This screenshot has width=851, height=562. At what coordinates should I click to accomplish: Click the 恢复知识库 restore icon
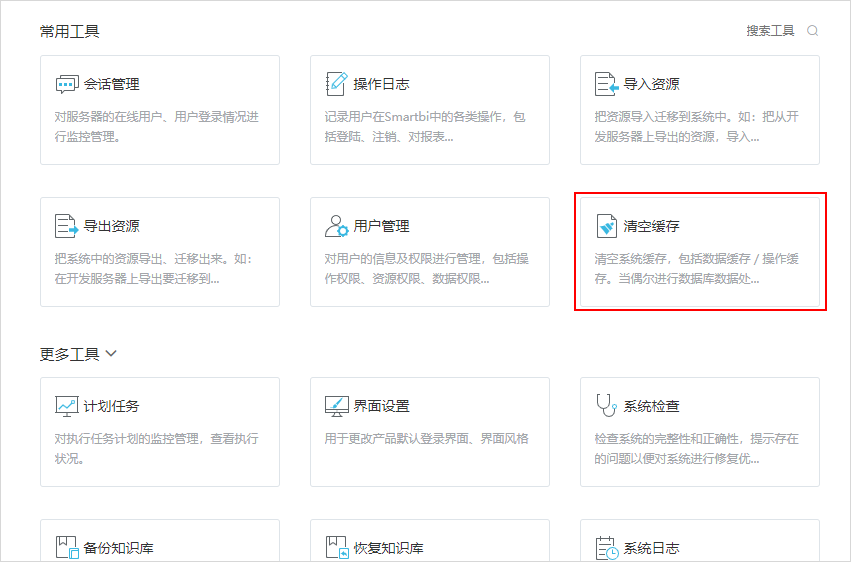point(337,547)
